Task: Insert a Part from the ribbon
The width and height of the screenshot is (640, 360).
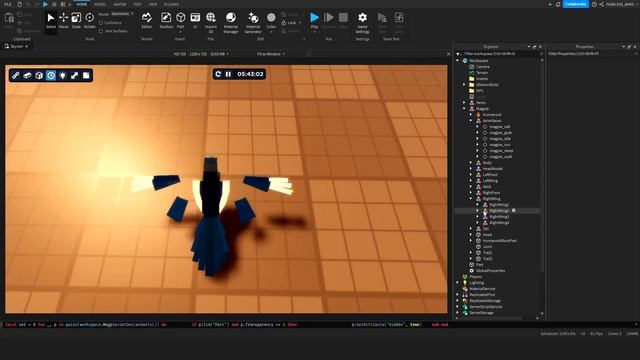Action: pyautogui.click(x=180, y=21)
